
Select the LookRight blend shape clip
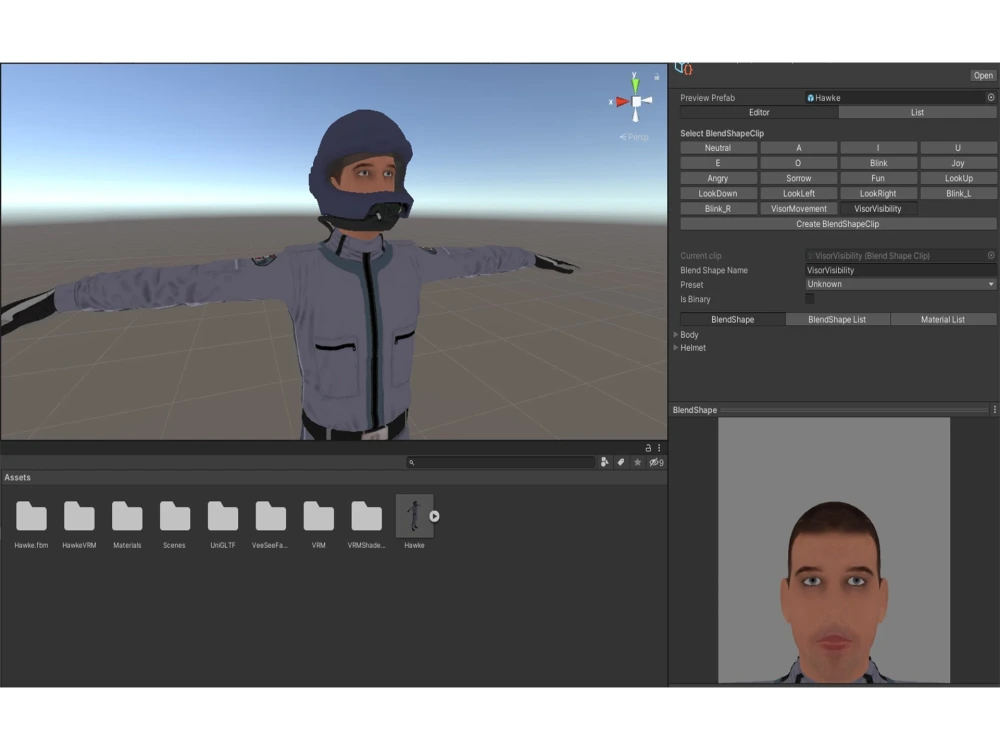coord(878,193)
